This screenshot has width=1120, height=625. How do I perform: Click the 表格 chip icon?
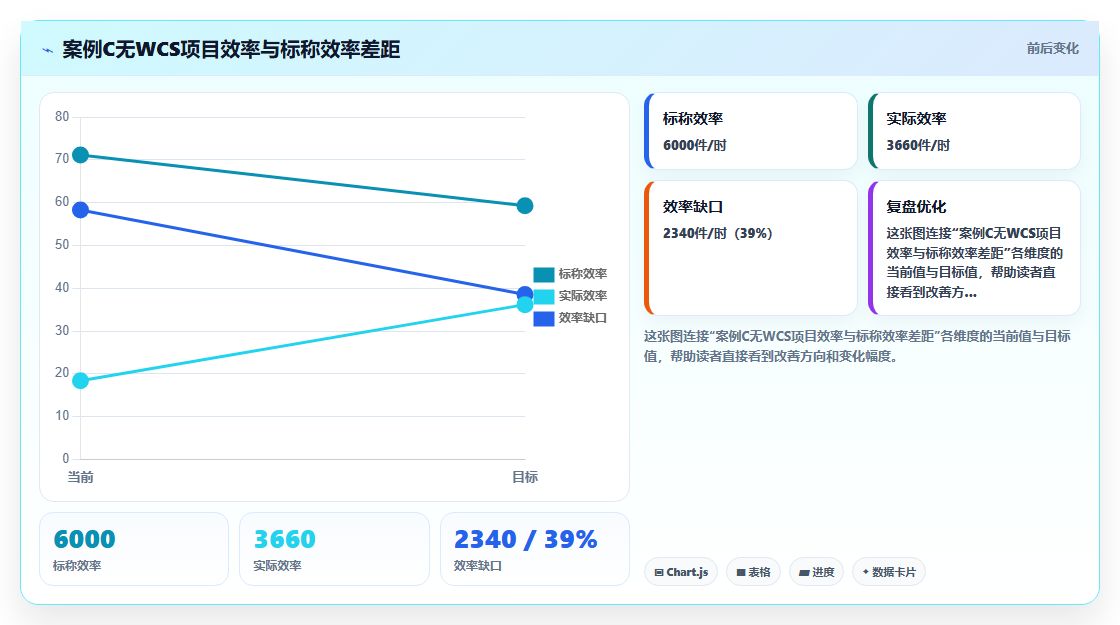coord(741,573)
